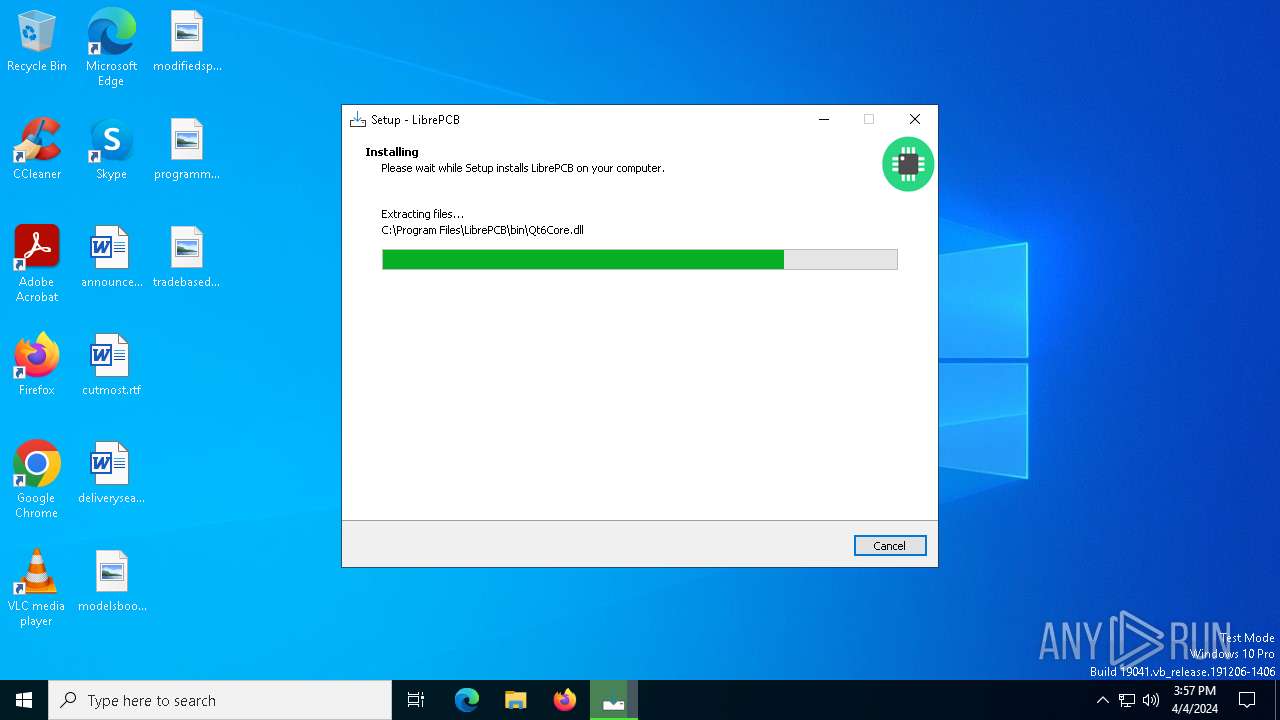Open the volume control tray icon
Viewport: 1280px width, 720px height.
click(x=1151, y=700)
